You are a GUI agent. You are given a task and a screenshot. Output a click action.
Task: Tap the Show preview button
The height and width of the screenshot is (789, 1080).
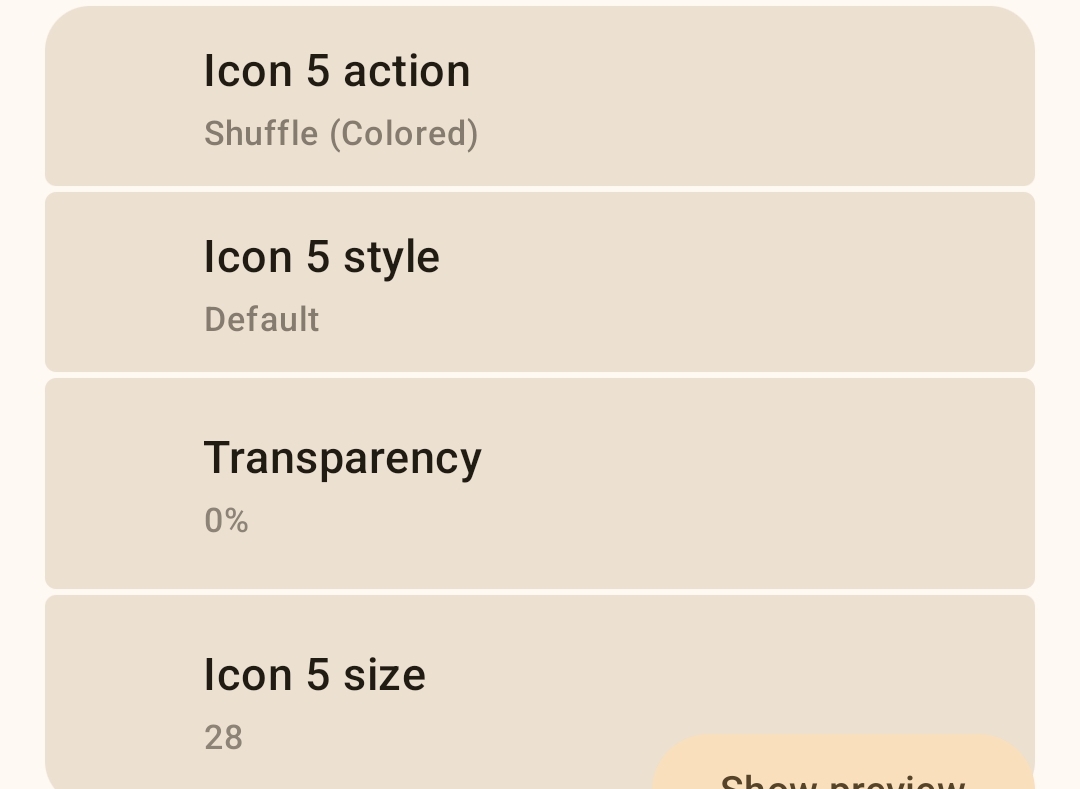point(842,772)
